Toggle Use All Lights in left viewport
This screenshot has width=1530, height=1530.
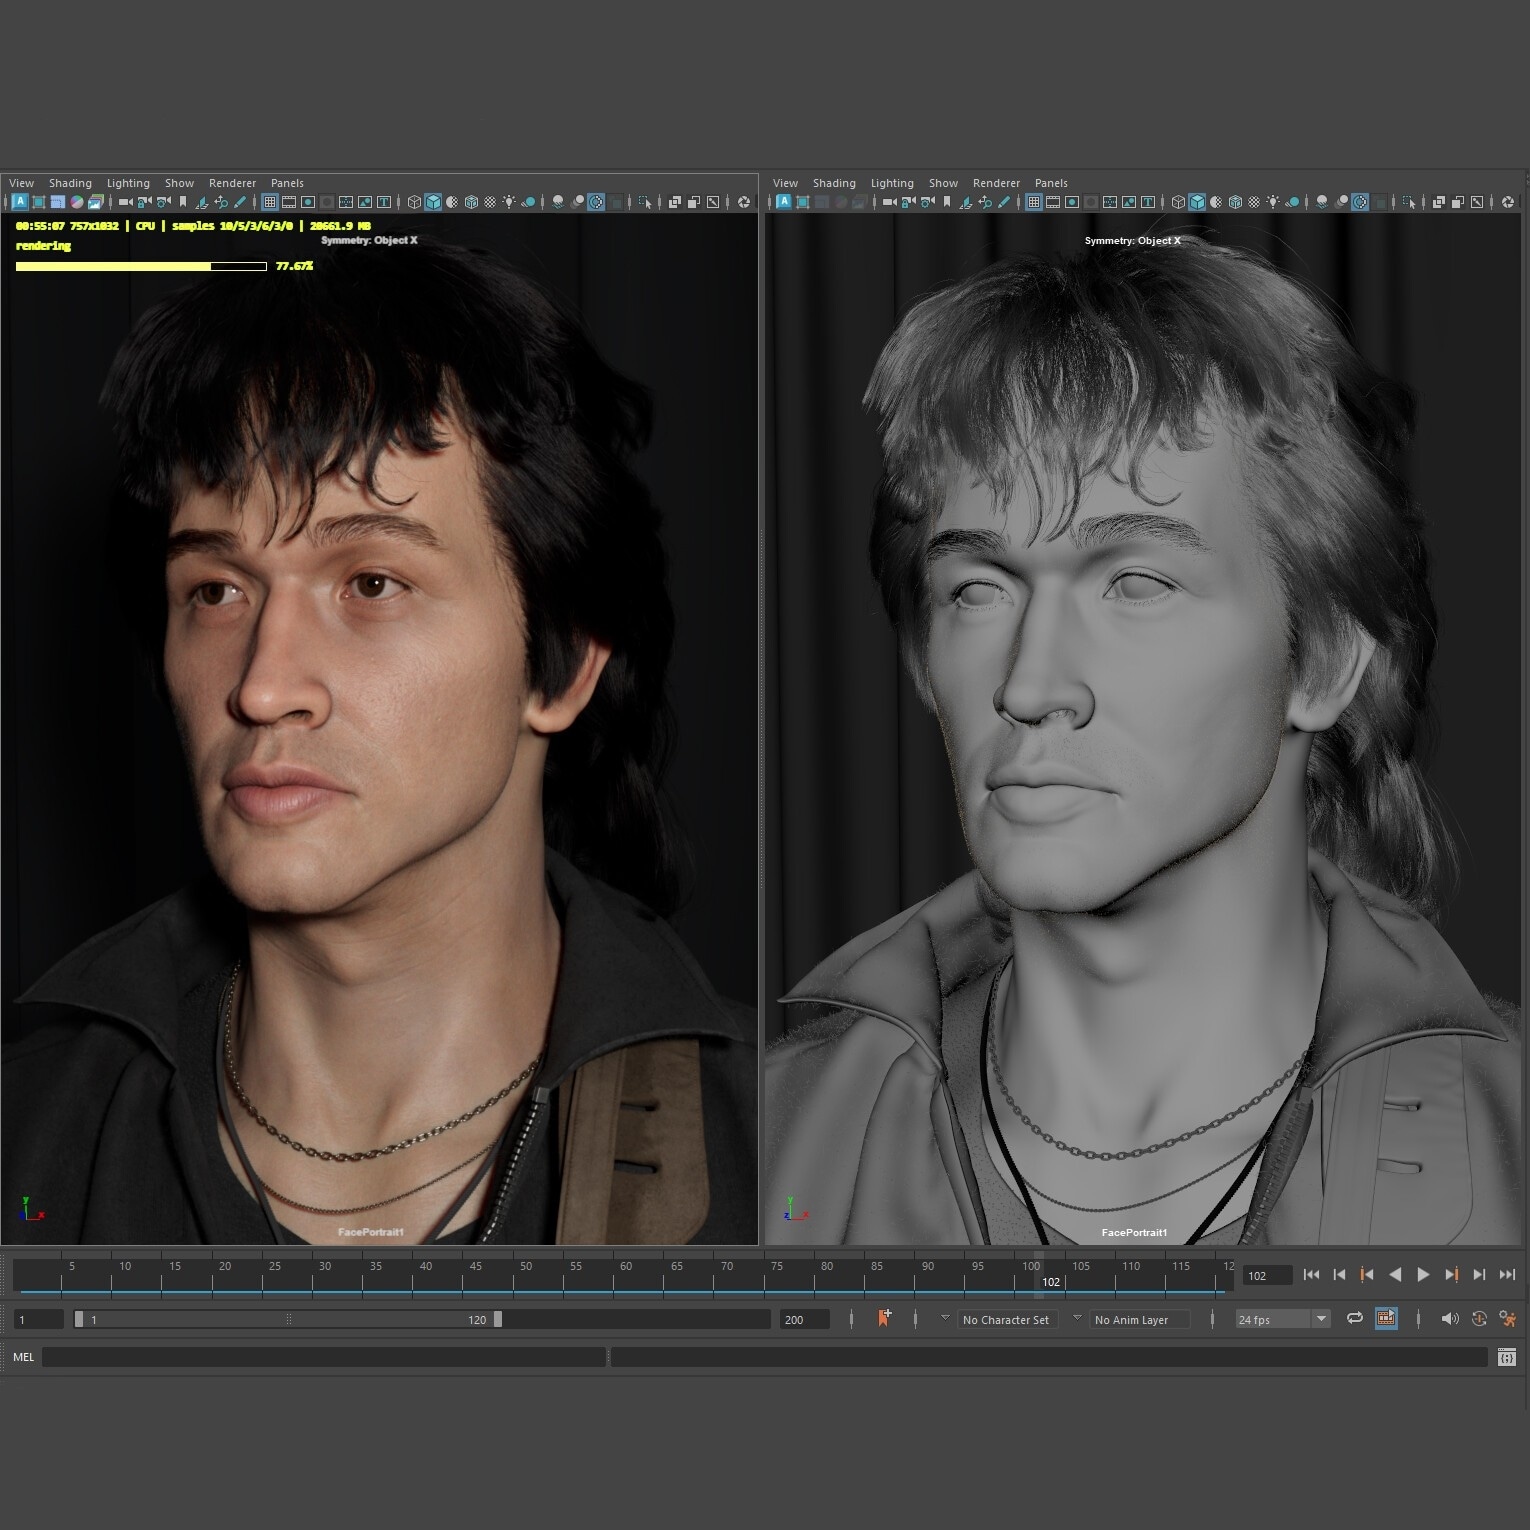(509, 202)
